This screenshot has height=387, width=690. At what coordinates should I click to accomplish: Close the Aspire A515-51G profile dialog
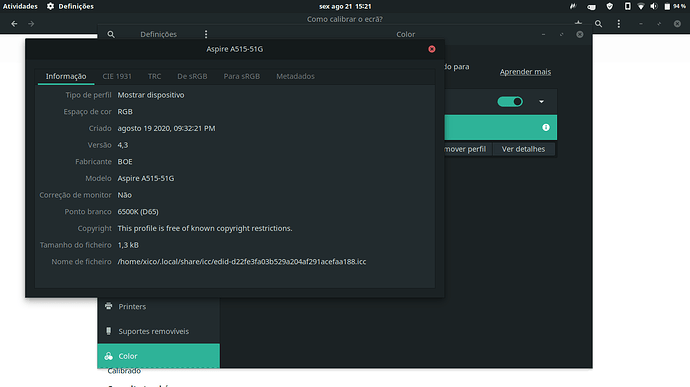(432, 49)
